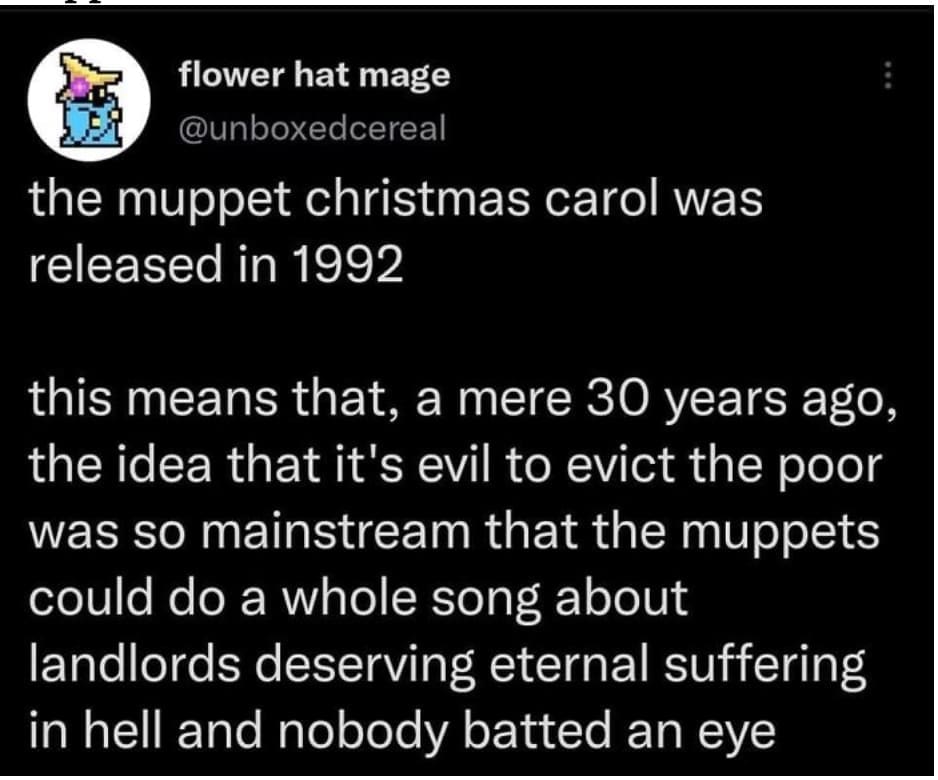This screenshot has width=938, height=780.
Task: Click the line "the muppet christmas carol was"
Action: (396, 201)
